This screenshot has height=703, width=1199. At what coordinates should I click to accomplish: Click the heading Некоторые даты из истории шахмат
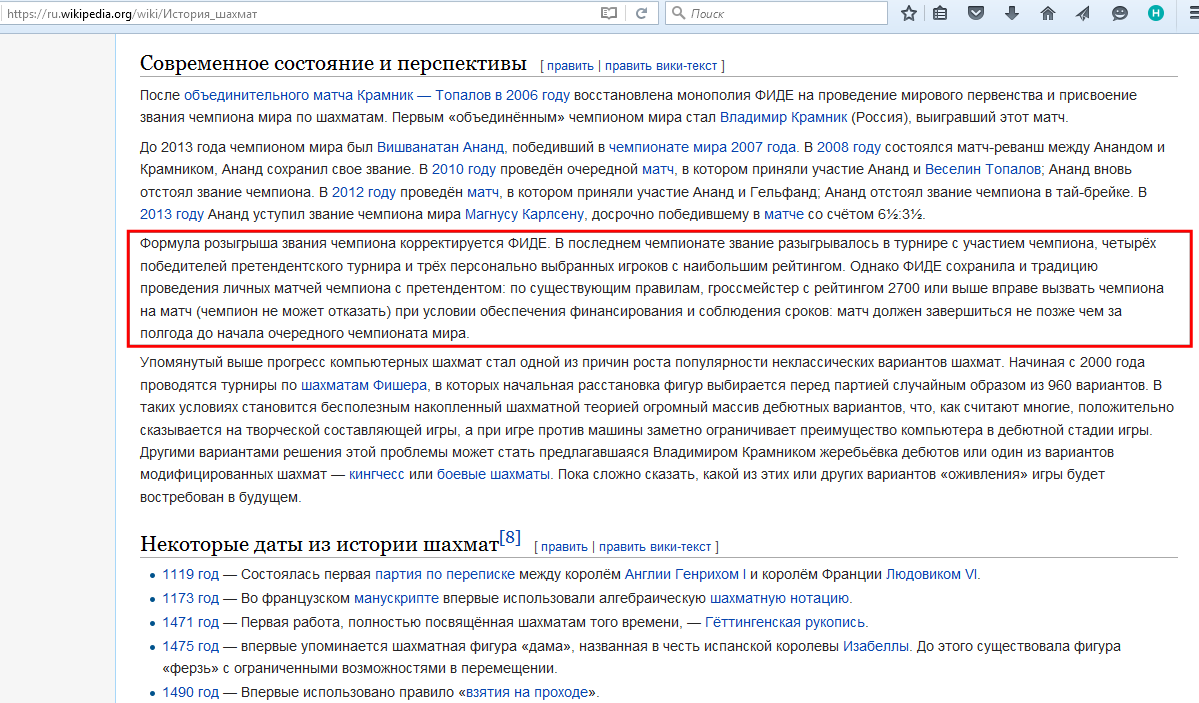[x=320, y=544]
